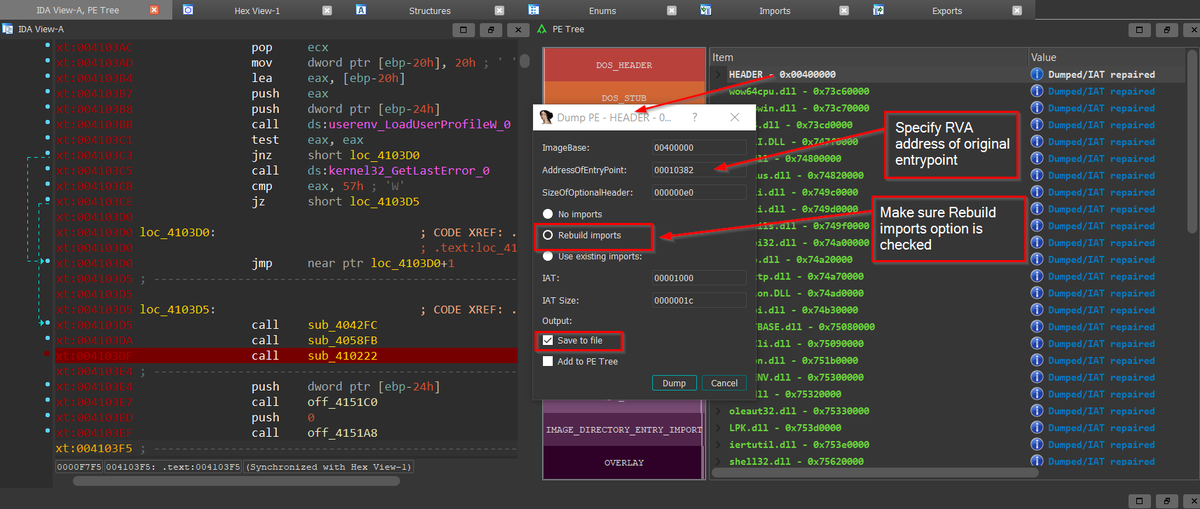
Task: Click the info icon in the oleaut32.dll row
Action: [x=1038, y=411]
